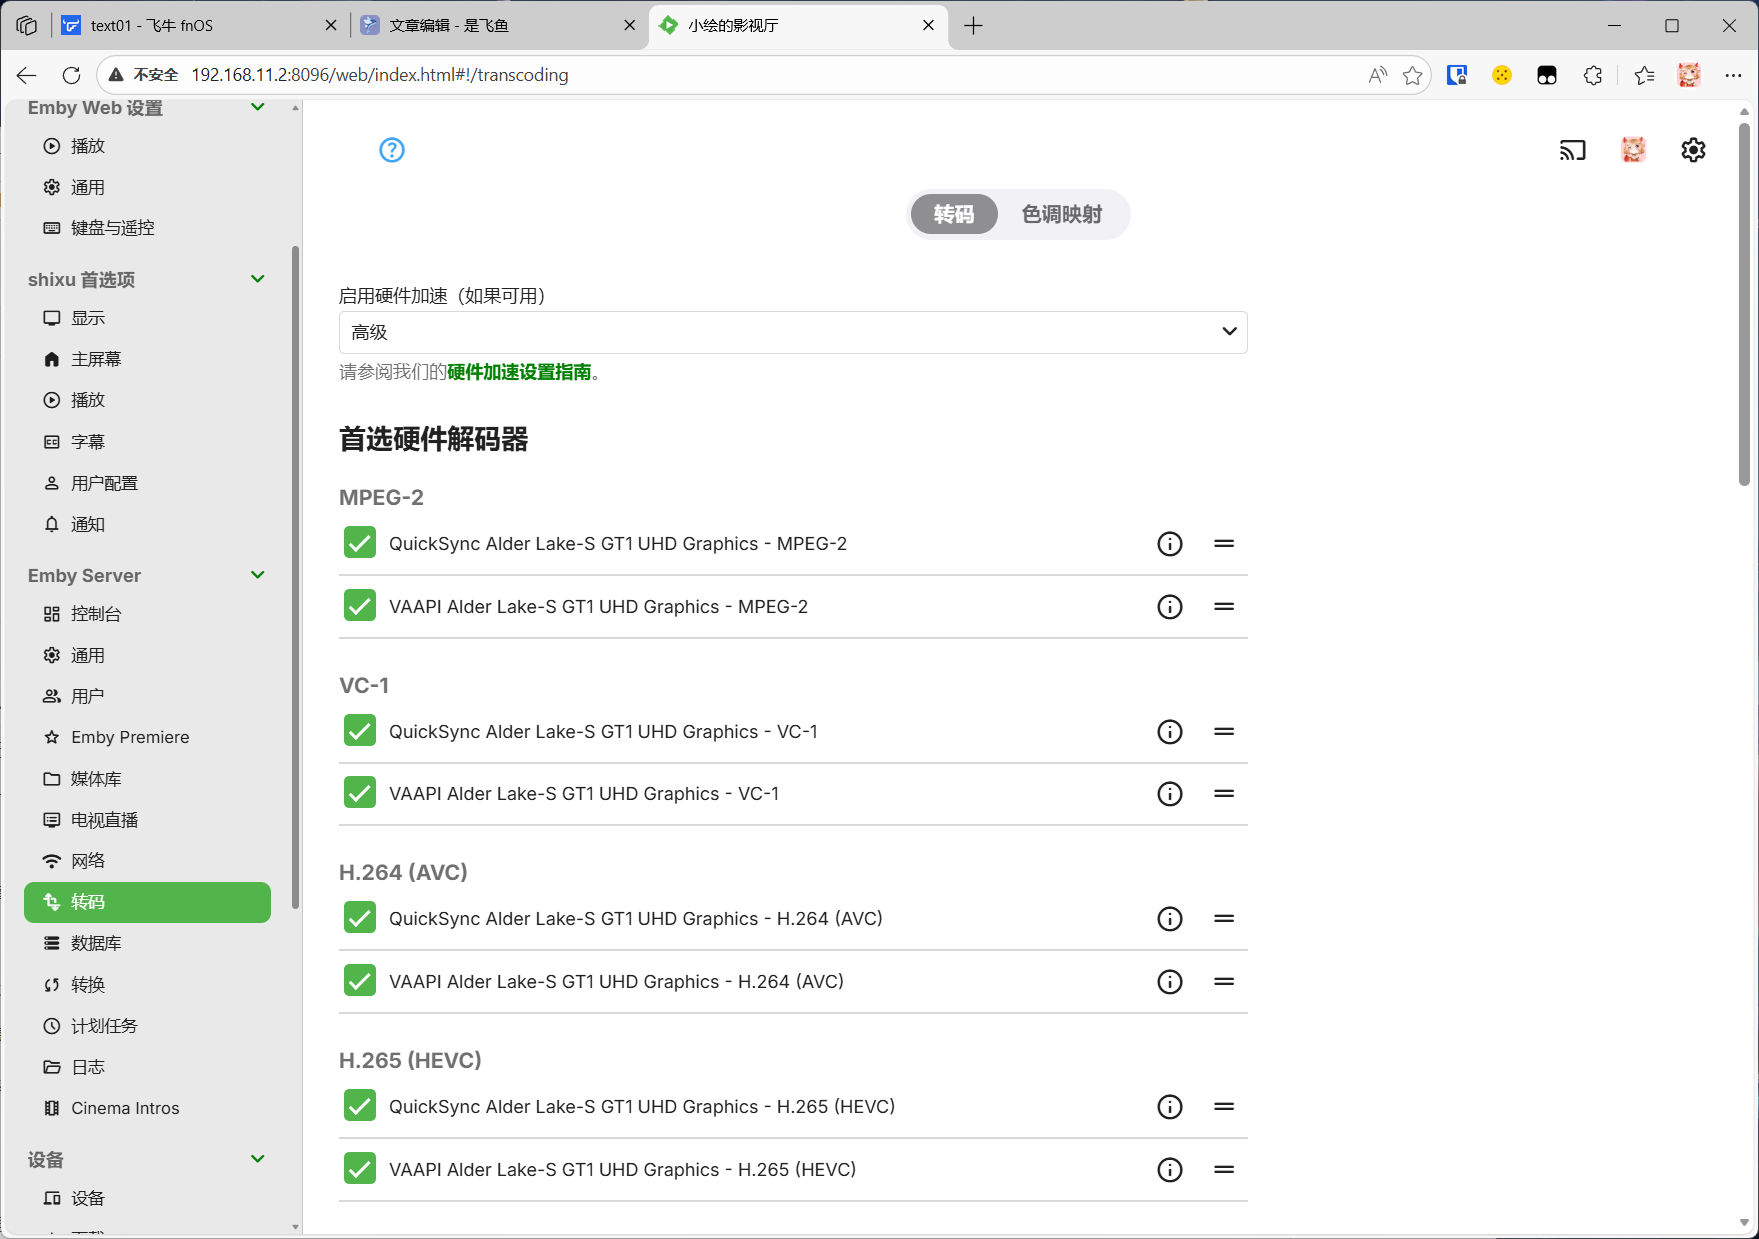Click drag handle for QuickSync H.265 decoder

(x=1223, y=1107)
